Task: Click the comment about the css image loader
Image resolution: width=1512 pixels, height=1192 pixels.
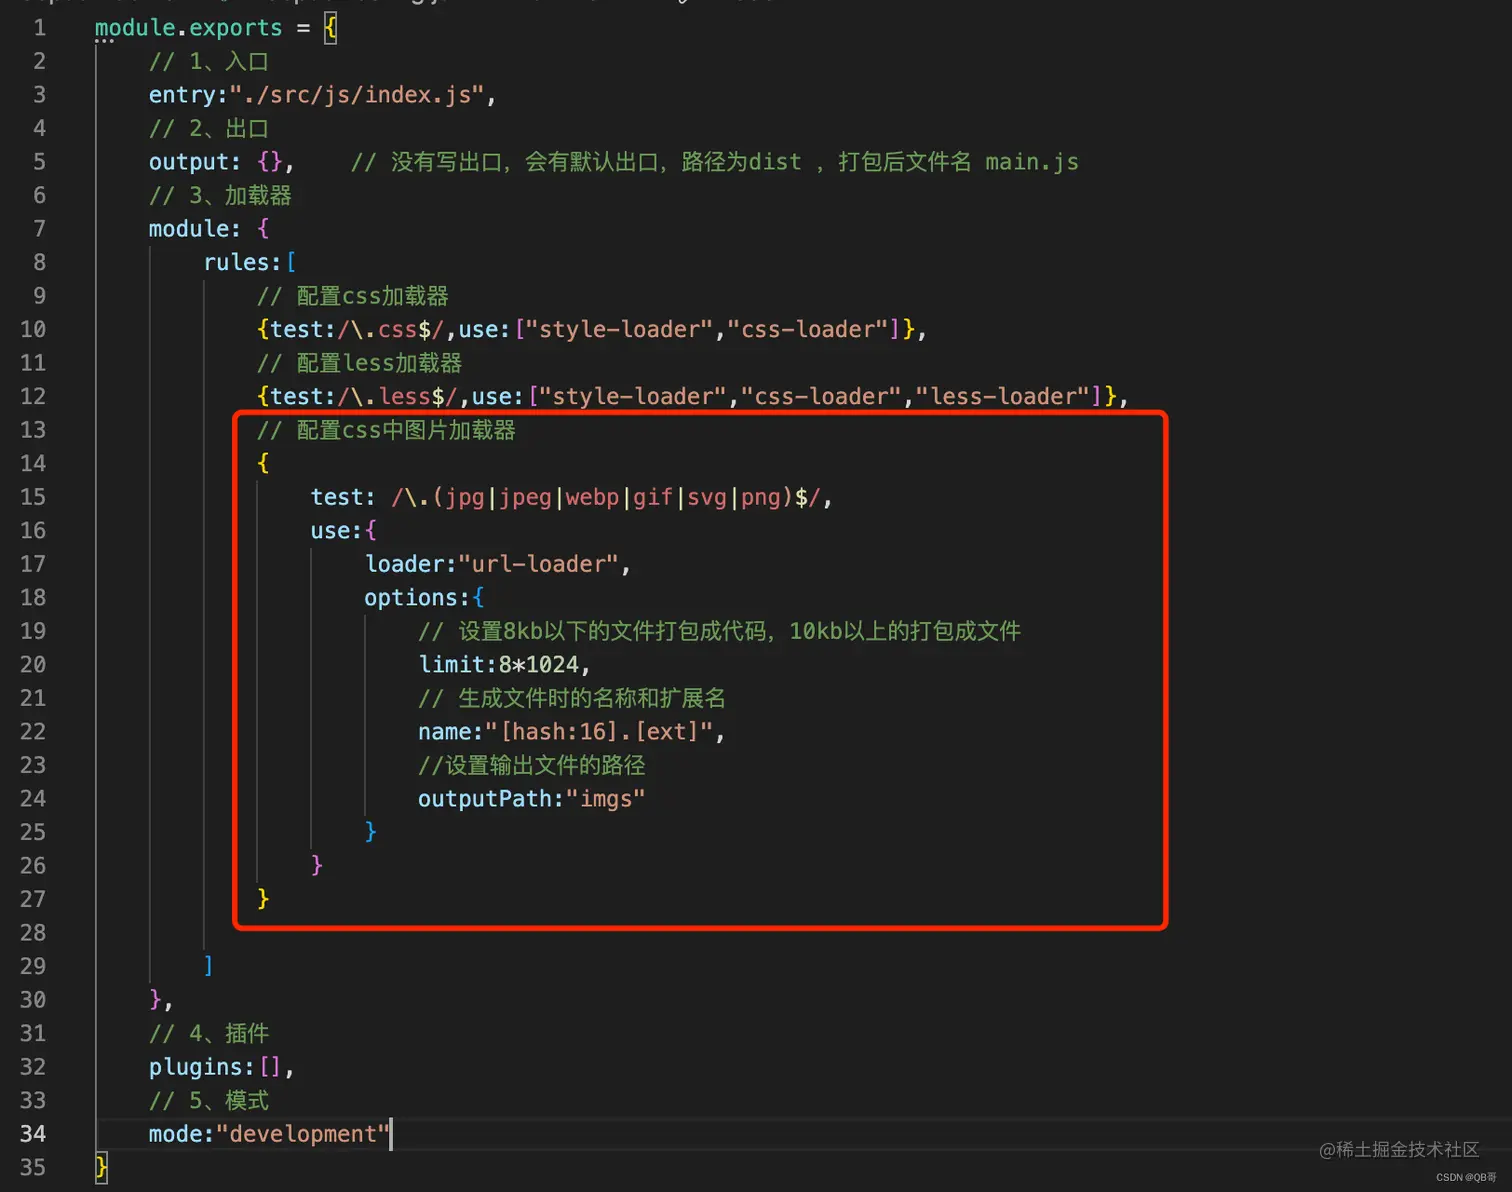Action: pos(386,430)
